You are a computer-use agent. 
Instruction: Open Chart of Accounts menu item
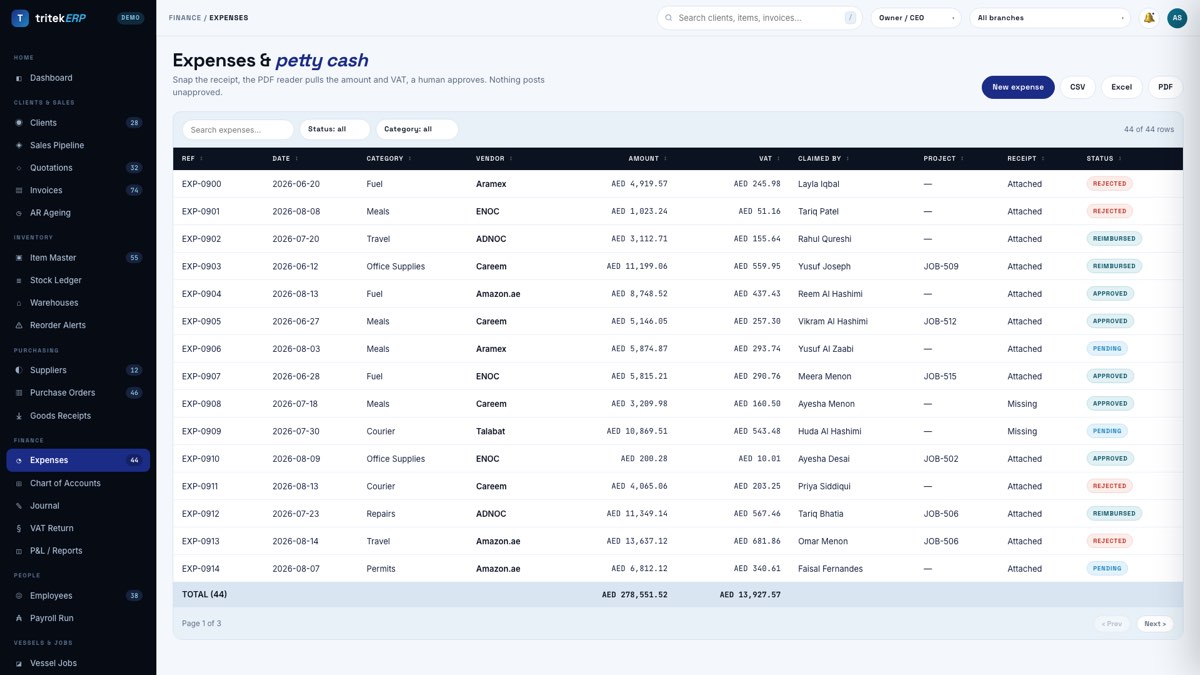pyautogui.click(x=78, y=483)
